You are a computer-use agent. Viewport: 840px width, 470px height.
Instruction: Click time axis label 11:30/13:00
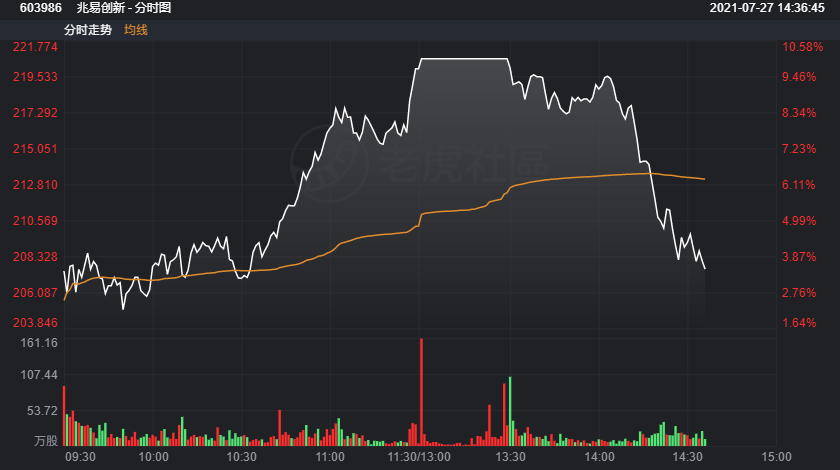(419, 457)
